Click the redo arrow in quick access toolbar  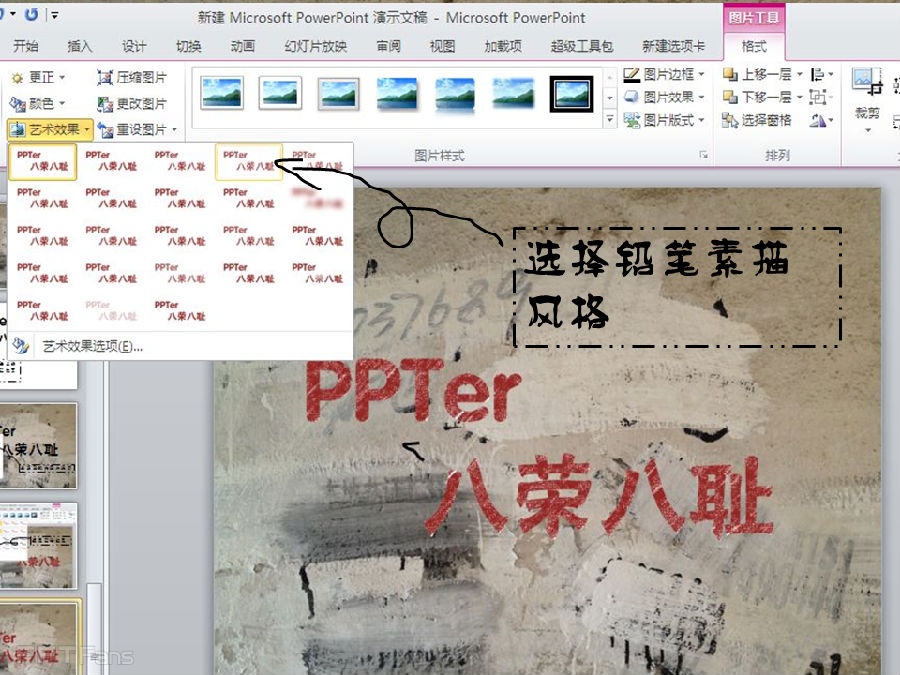click(32, 15)
